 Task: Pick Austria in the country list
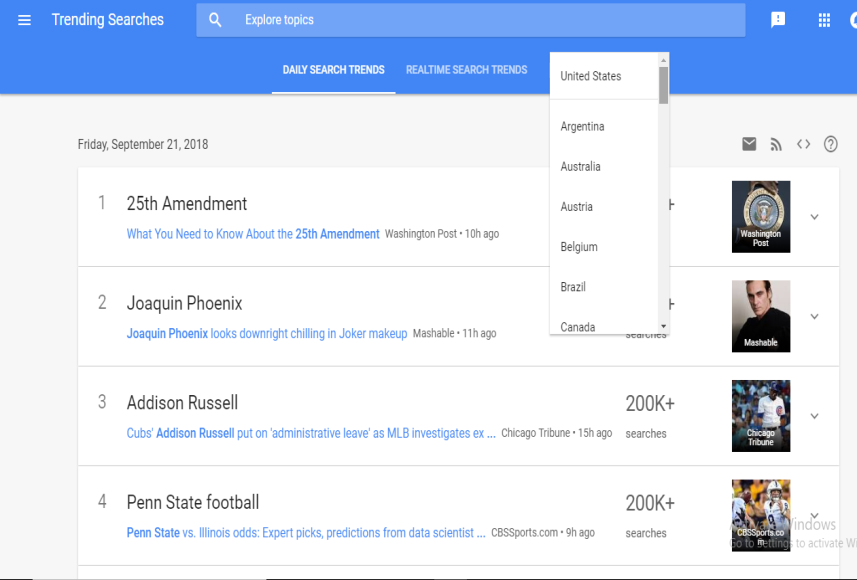click(x=604, y=207)
